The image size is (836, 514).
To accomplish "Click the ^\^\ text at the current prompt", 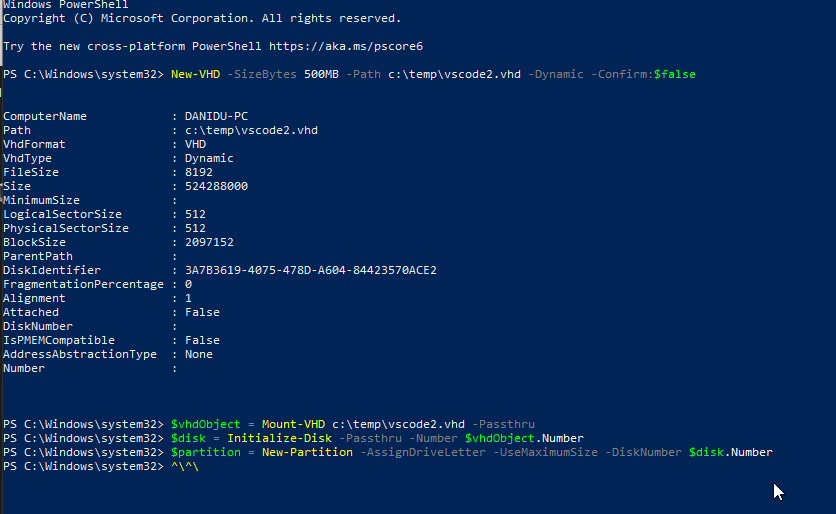I will (184, 467).
